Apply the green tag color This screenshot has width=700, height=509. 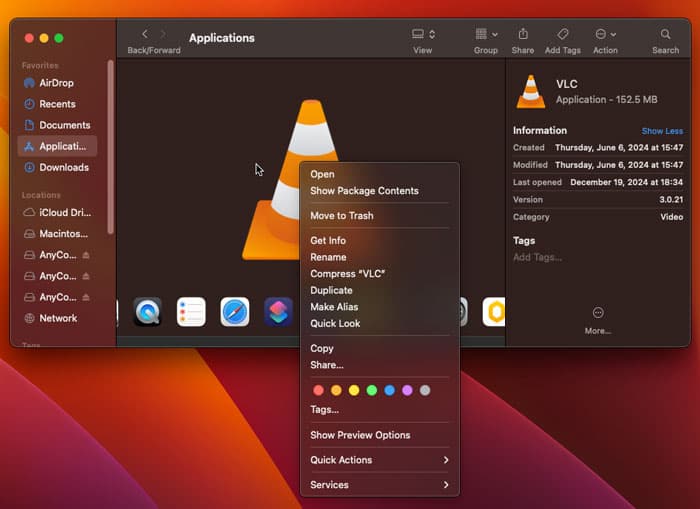click(371, 390)
